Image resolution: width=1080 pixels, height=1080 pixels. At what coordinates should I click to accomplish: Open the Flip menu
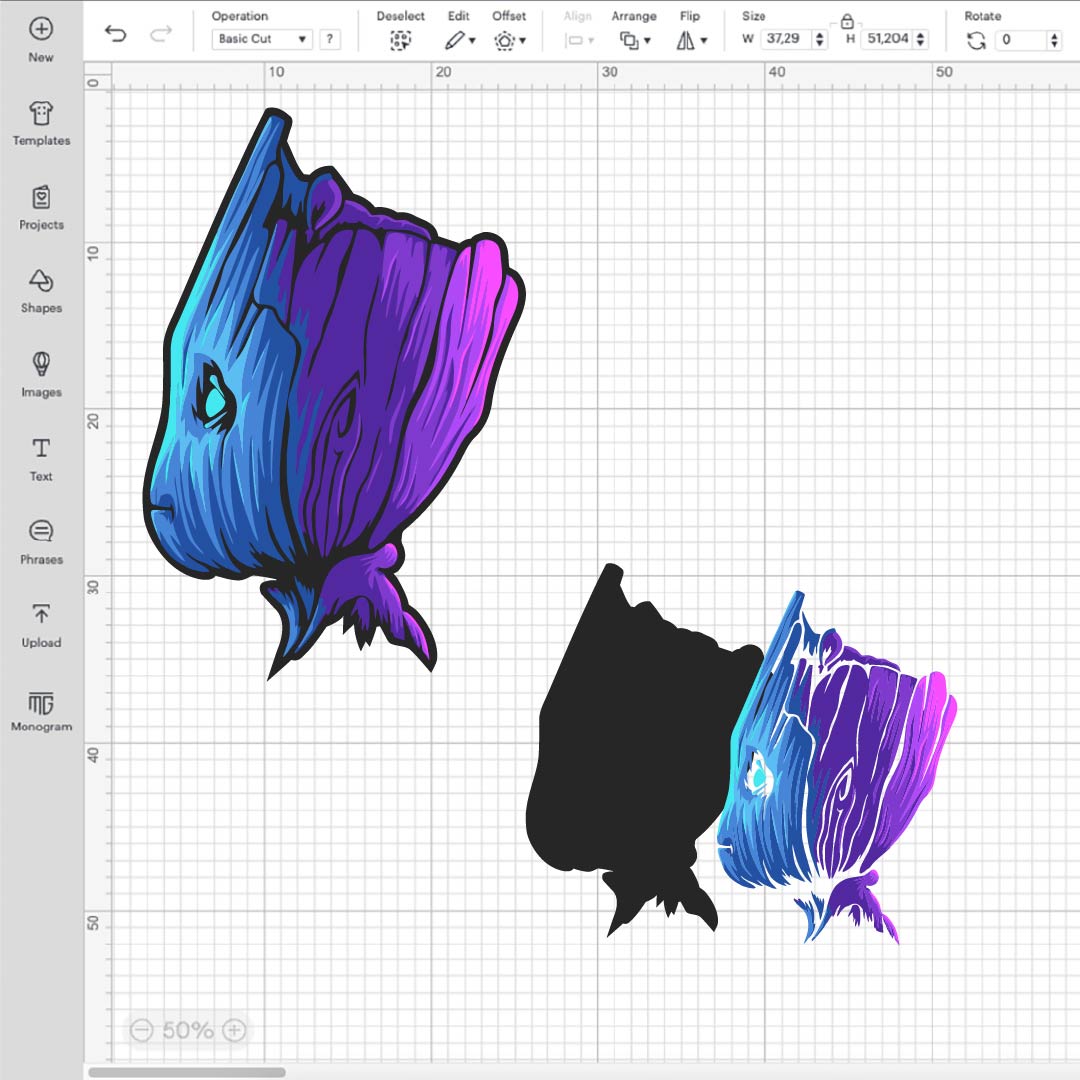tap(692, 40)
